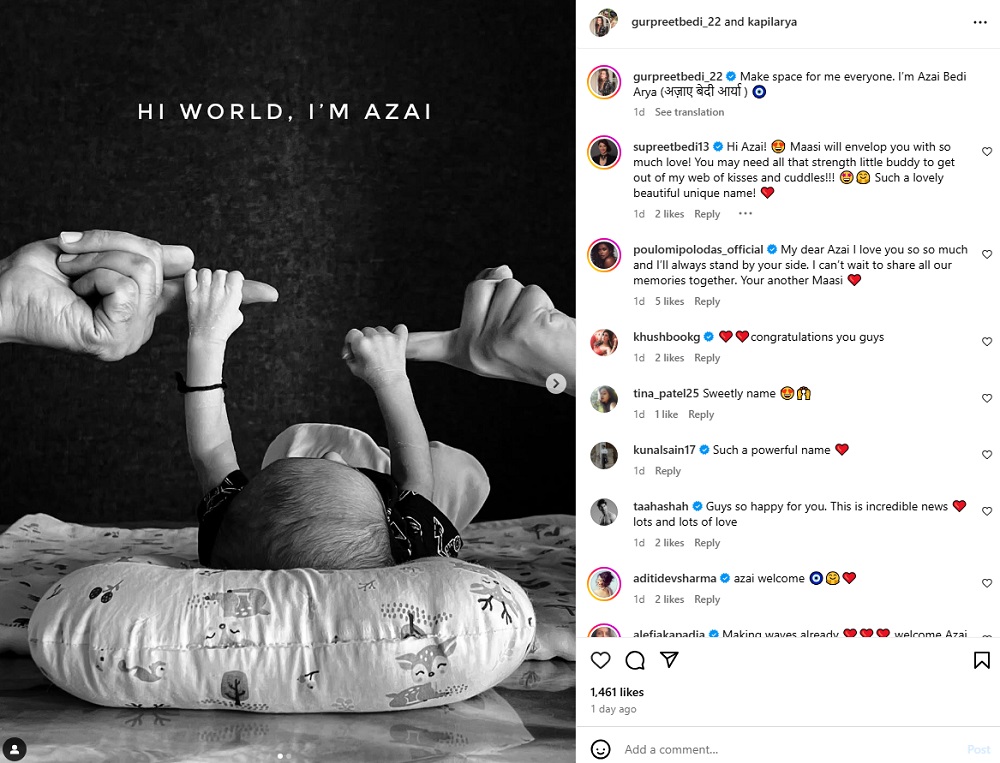Like supreetbedi13's comment

(987, 152)
